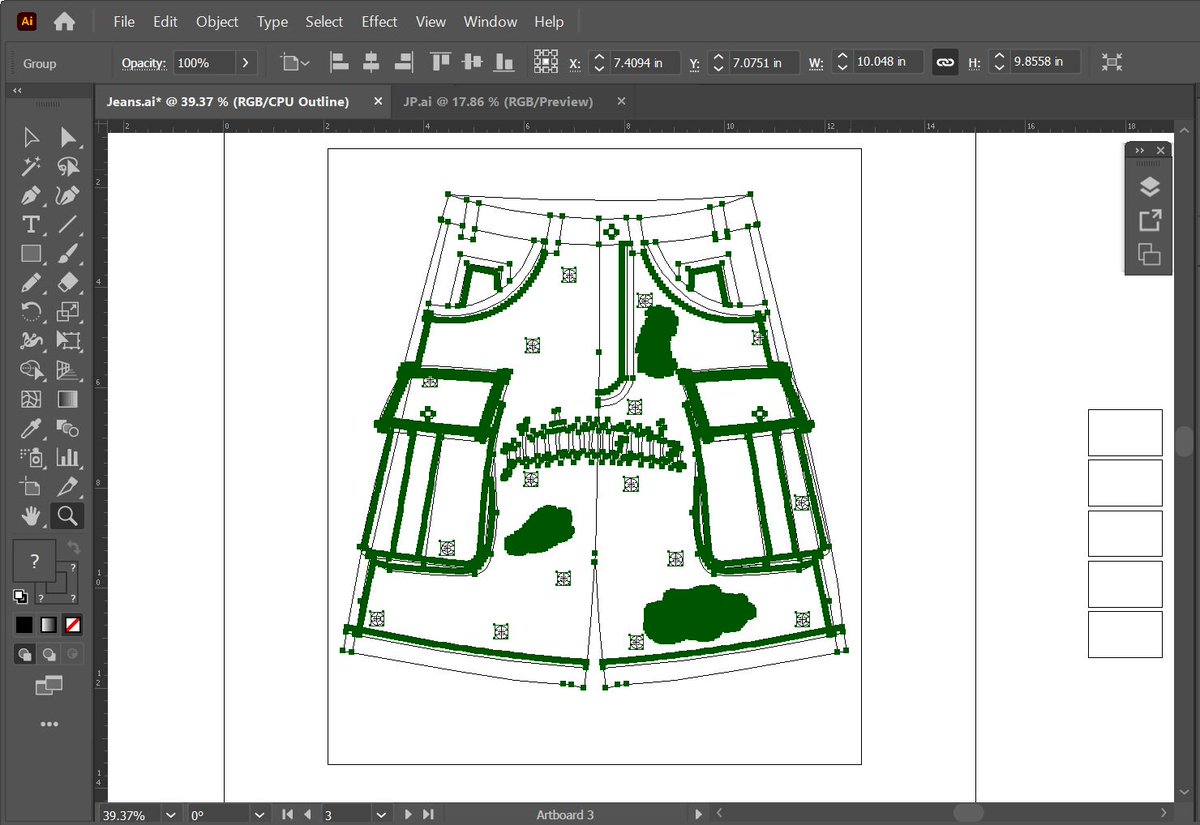Pick the Line Segment tool
Viewport: 1200px width, 825px height.
tap(68, 224)
